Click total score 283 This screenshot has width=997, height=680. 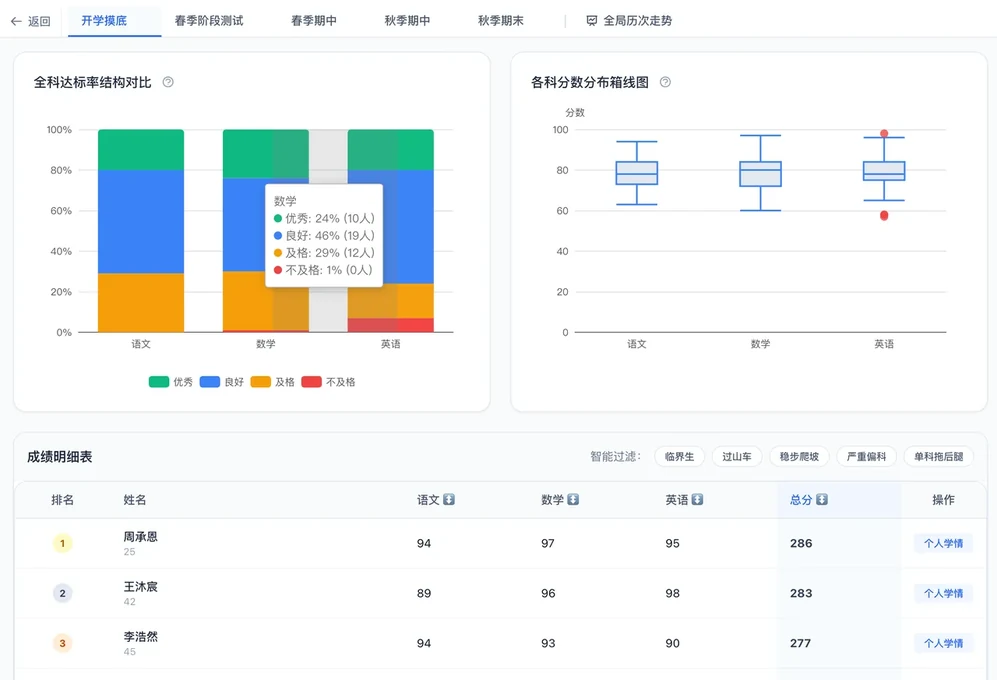tap(801, 593)
